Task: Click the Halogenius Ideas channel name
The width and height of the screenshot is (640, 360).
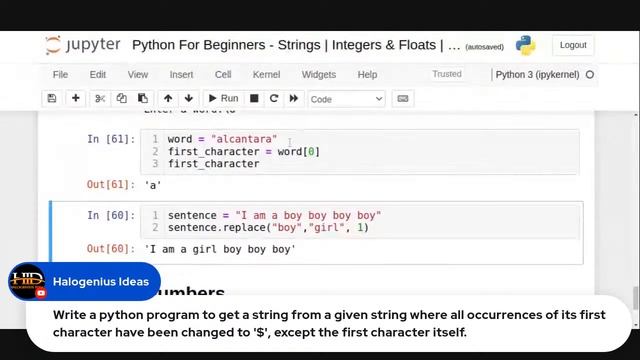Action: [101, 282]
